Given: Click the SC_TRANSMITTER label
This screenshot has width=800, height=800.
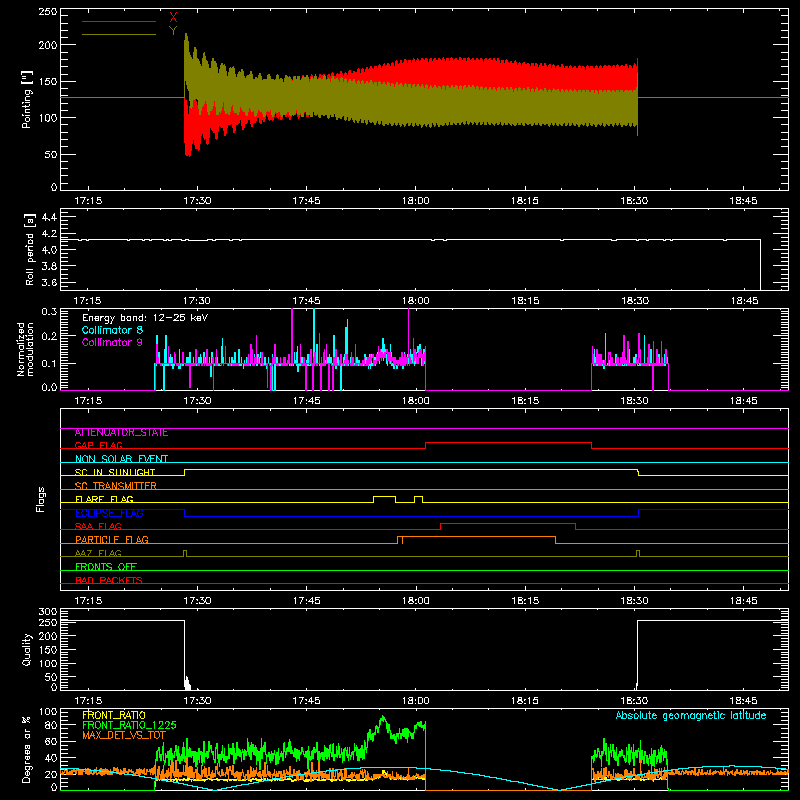Looking at the screenshot, I should coord(116,485).
